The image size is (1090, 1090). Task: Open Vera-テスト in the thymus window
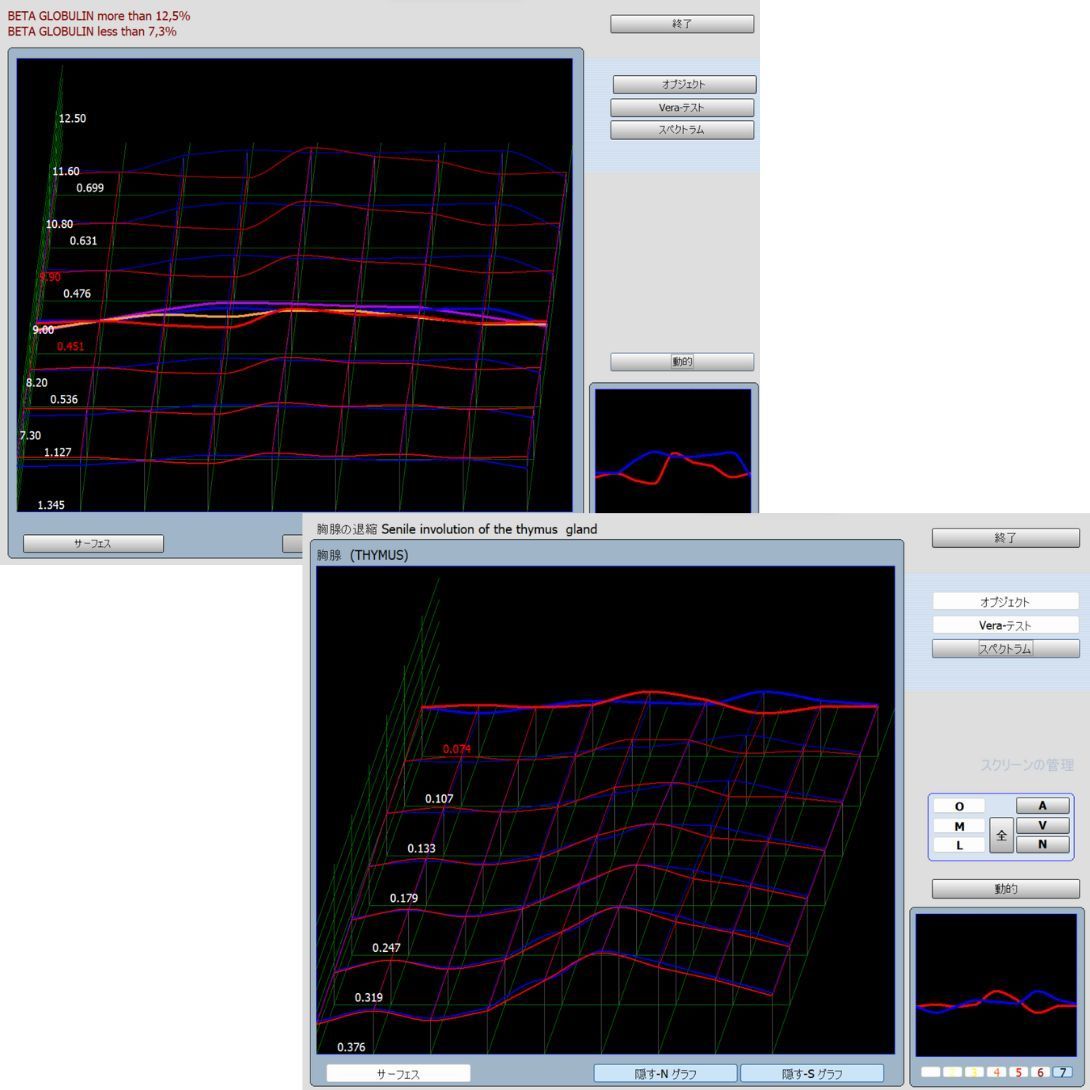(1005, 625)
